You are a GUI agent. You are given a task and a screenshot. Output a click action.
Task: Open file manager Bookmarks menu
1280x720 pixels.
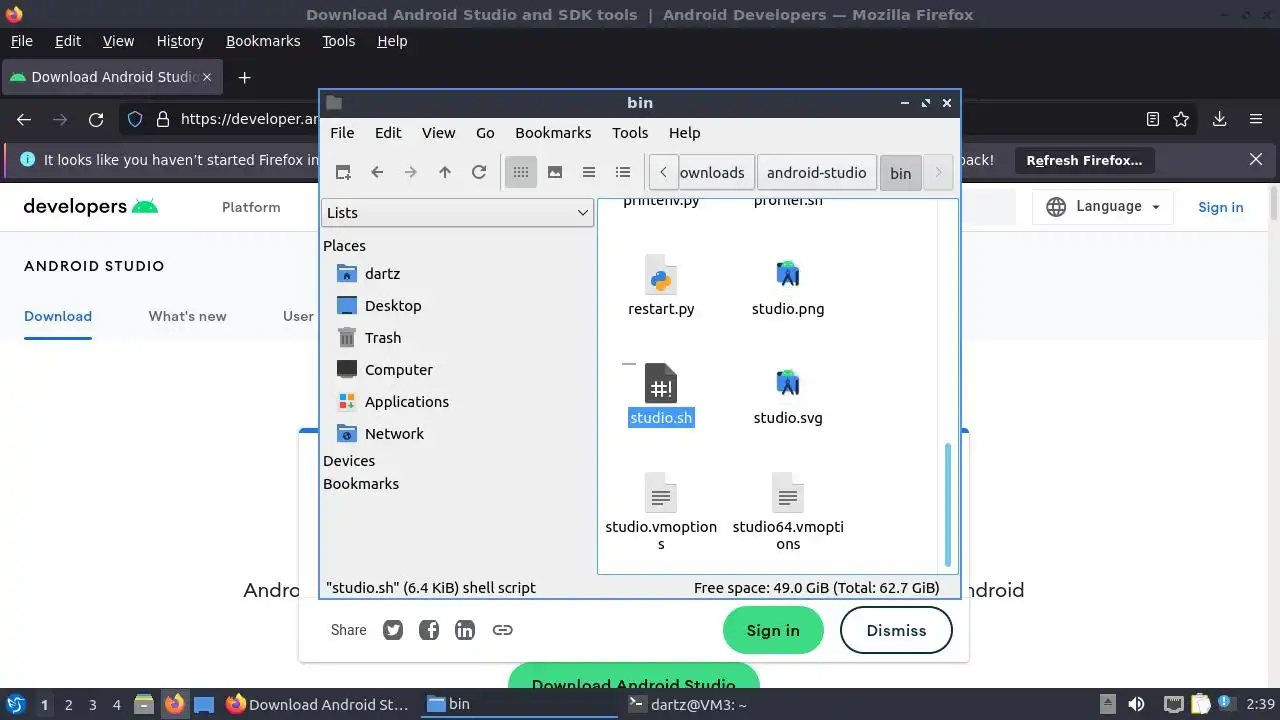pyautogui.click(x=553, y=132)
